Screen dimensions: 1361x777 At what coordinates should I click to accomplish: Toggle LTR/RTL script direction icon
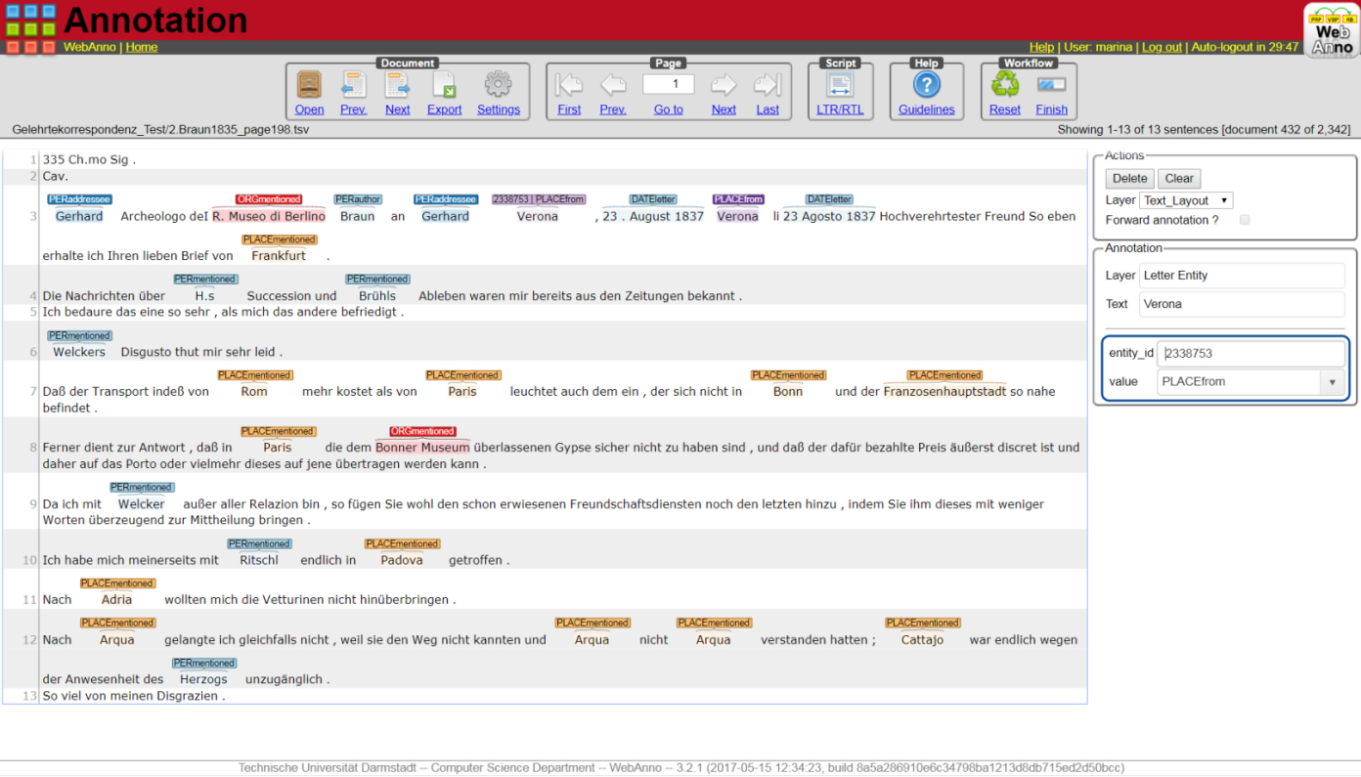coord(840,85)
